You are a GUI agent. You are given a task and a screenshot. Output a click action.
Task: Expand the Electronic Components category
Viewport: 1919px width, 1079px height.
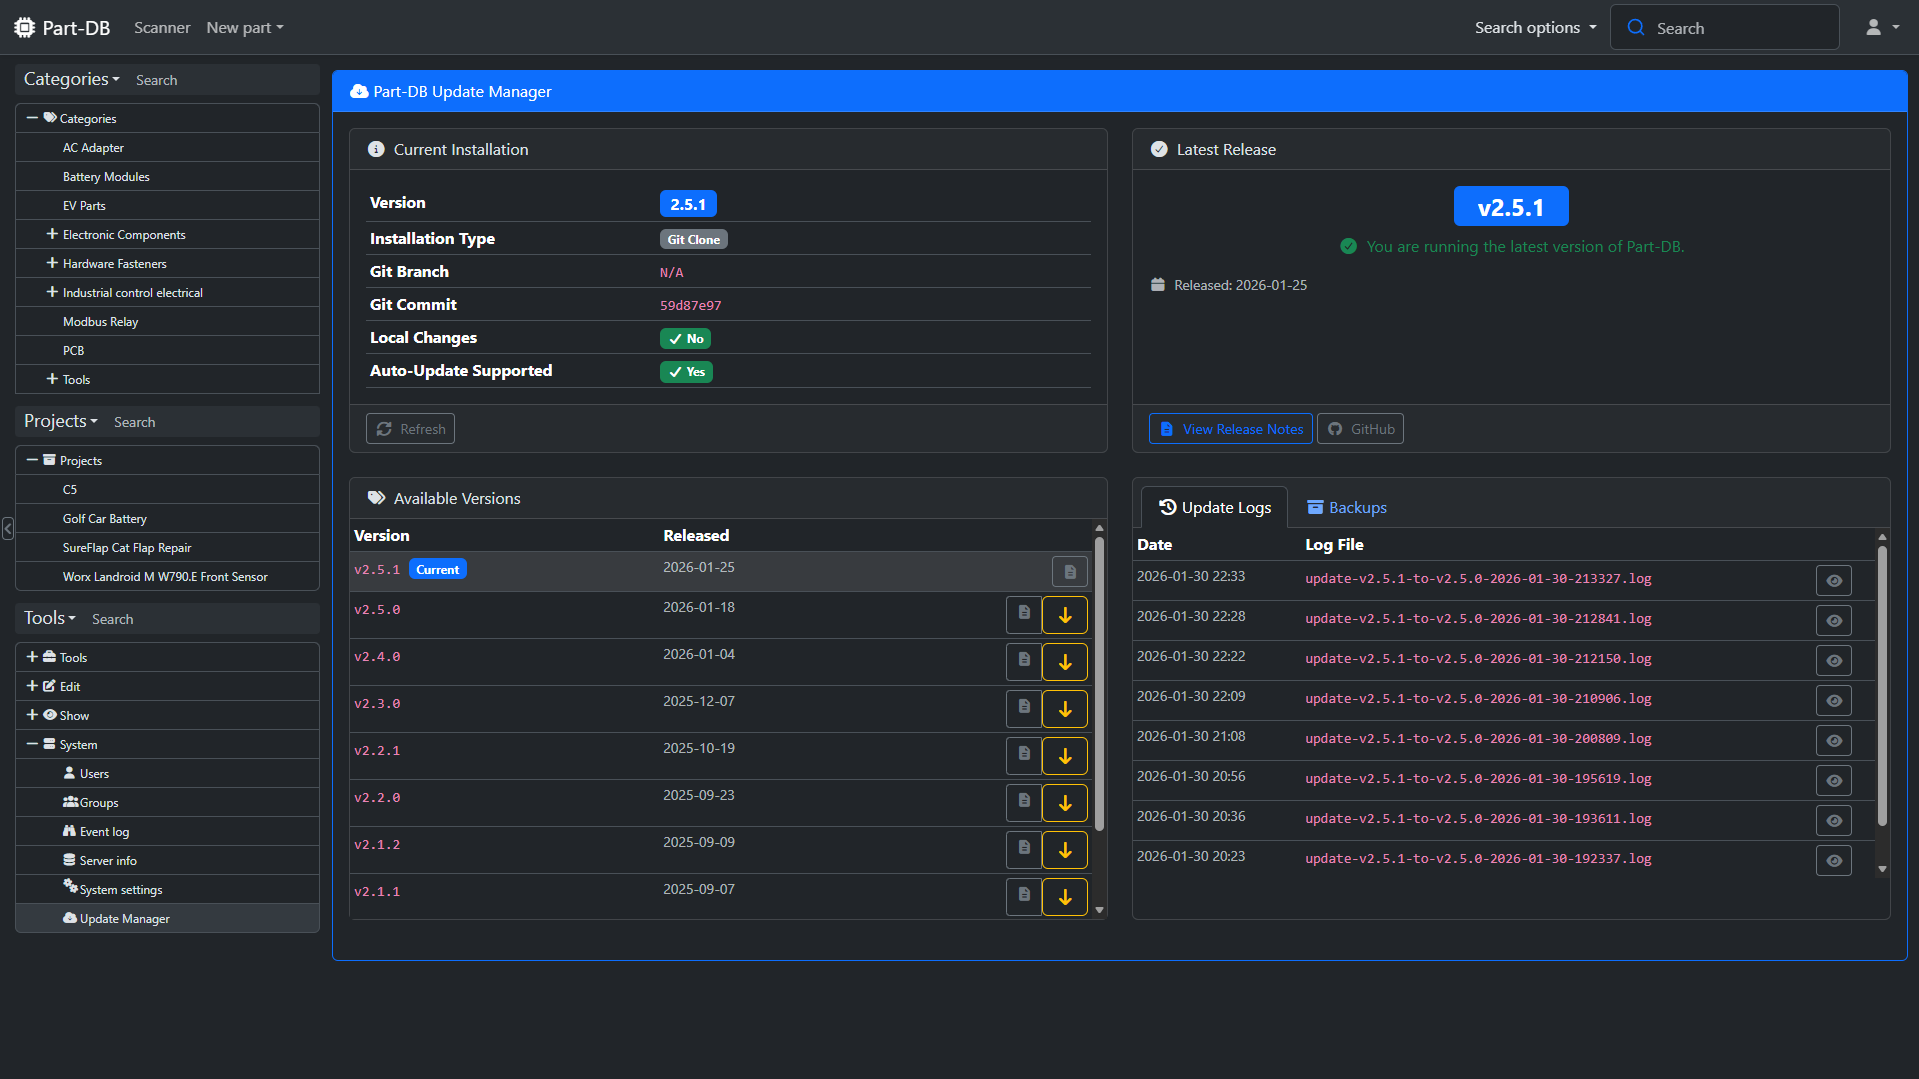pyautogui.click(x=52, y=234)
